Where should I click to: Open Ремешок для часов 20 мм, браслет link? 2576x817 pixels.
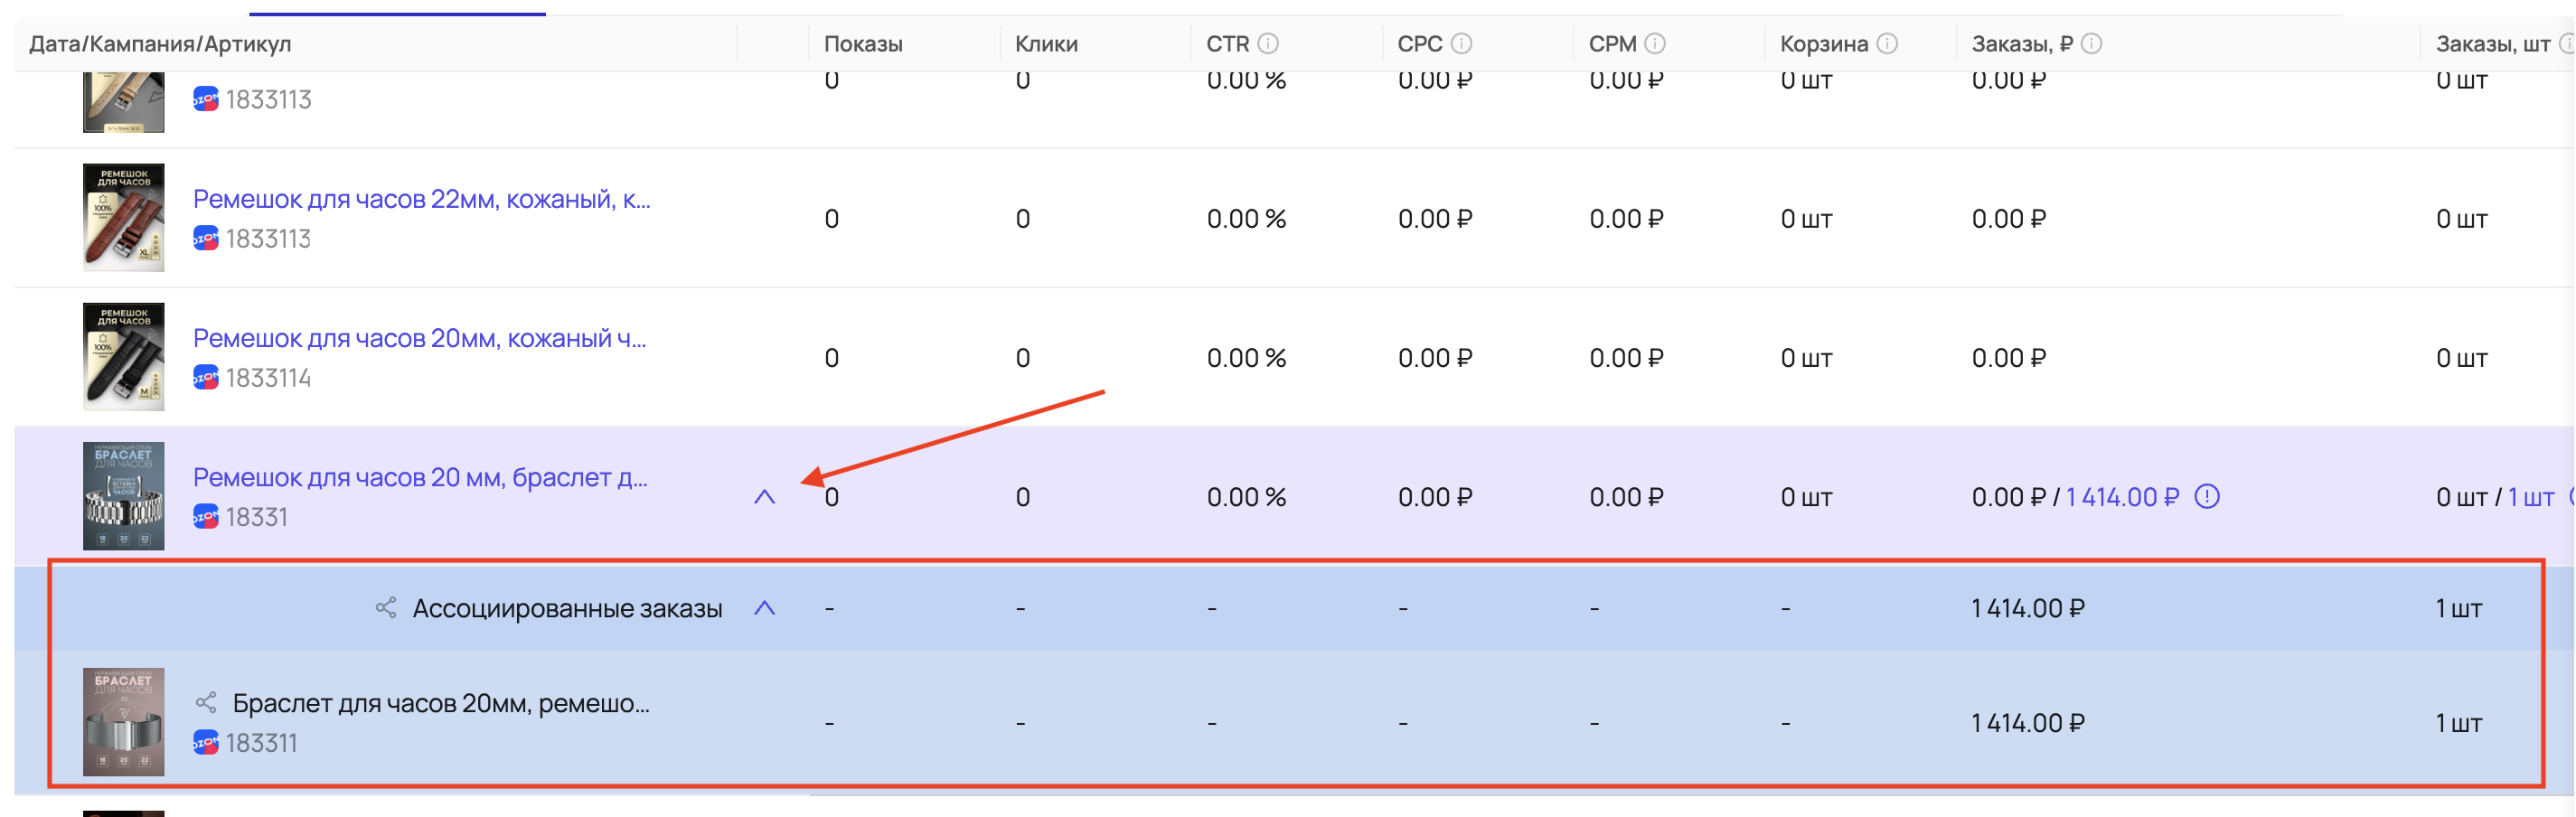pos(420,477)
